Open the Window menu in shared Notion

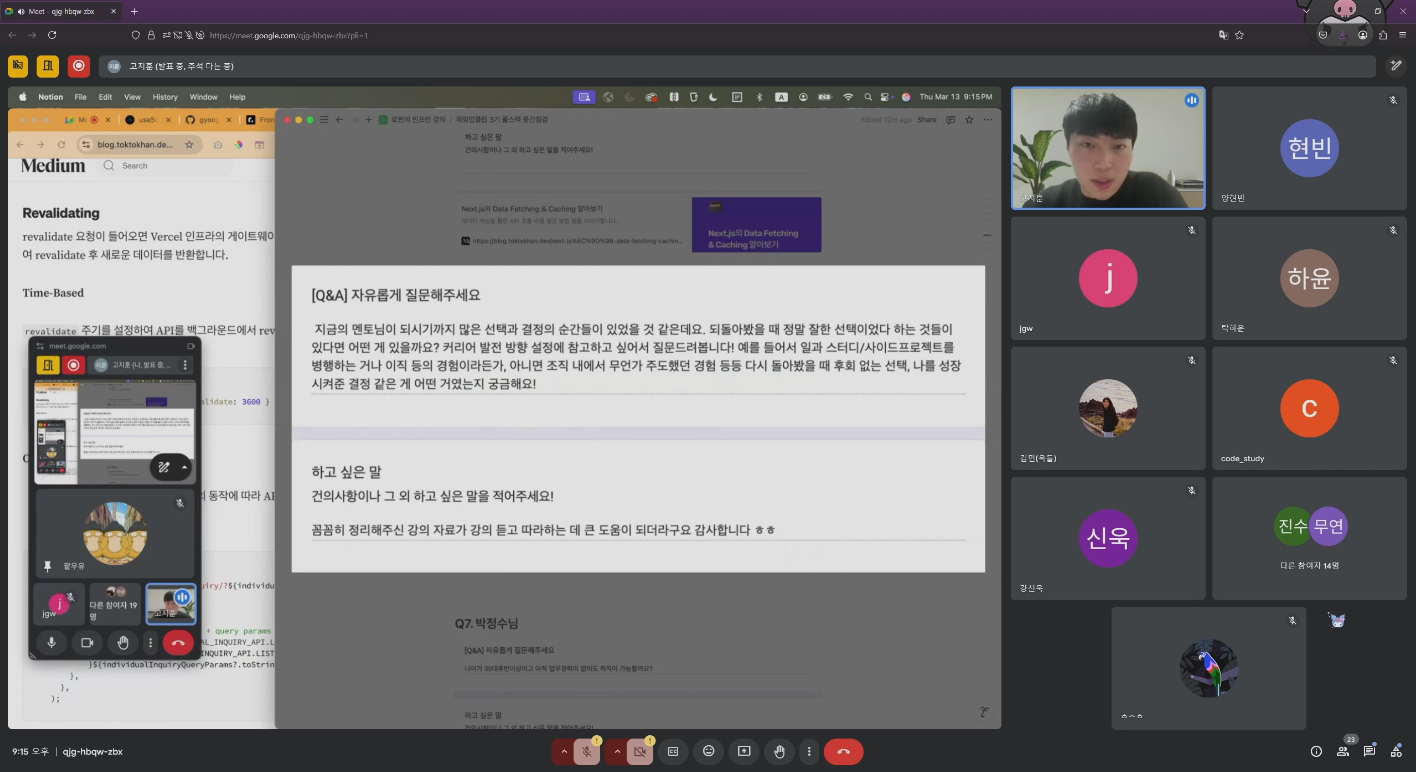[x=203, y=97]
